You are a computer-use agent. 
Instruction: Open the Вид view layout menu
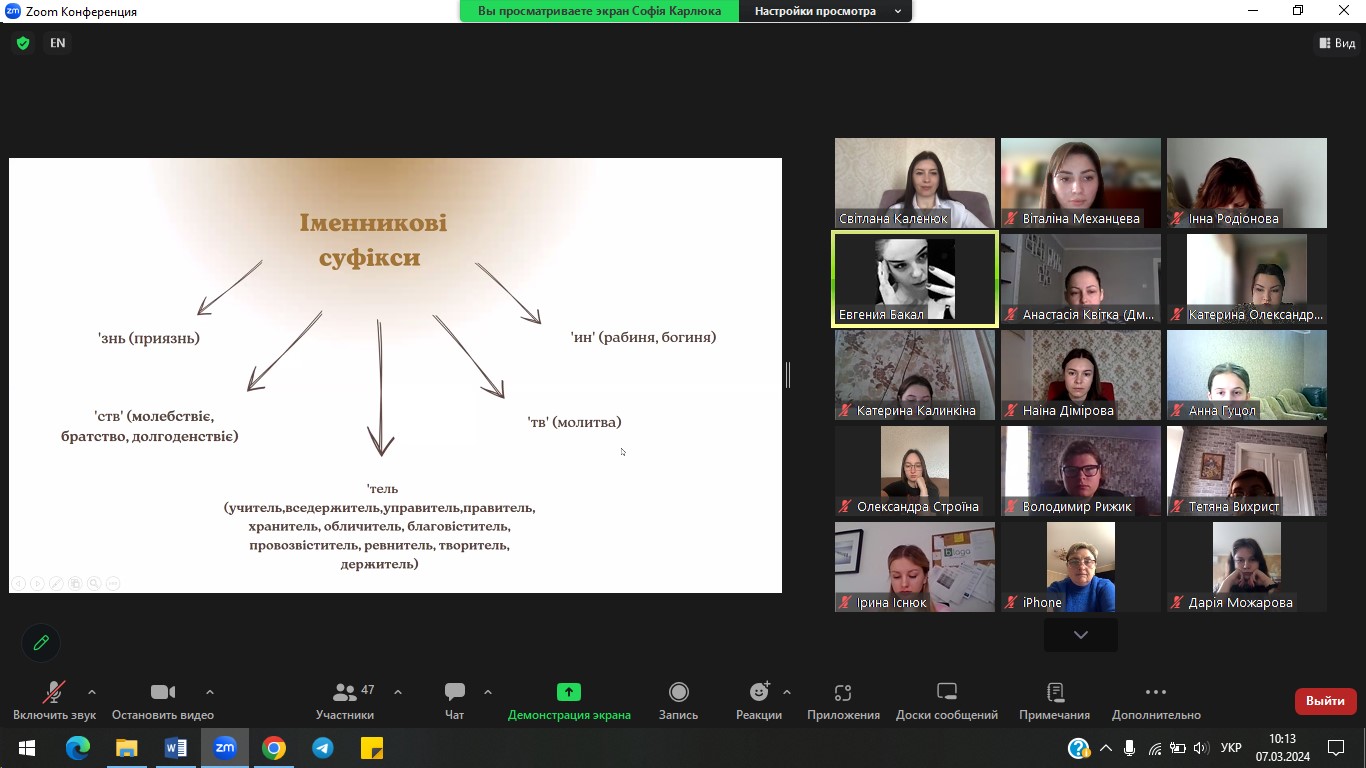click(1337, 43)
